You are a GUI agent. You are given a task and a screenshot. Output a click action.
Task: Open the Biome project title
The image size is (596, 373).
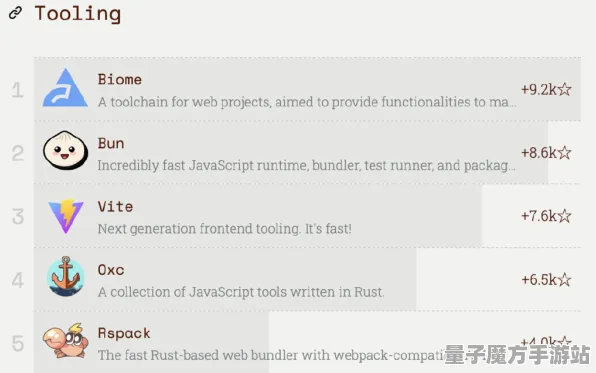click(x=120, y=79)
